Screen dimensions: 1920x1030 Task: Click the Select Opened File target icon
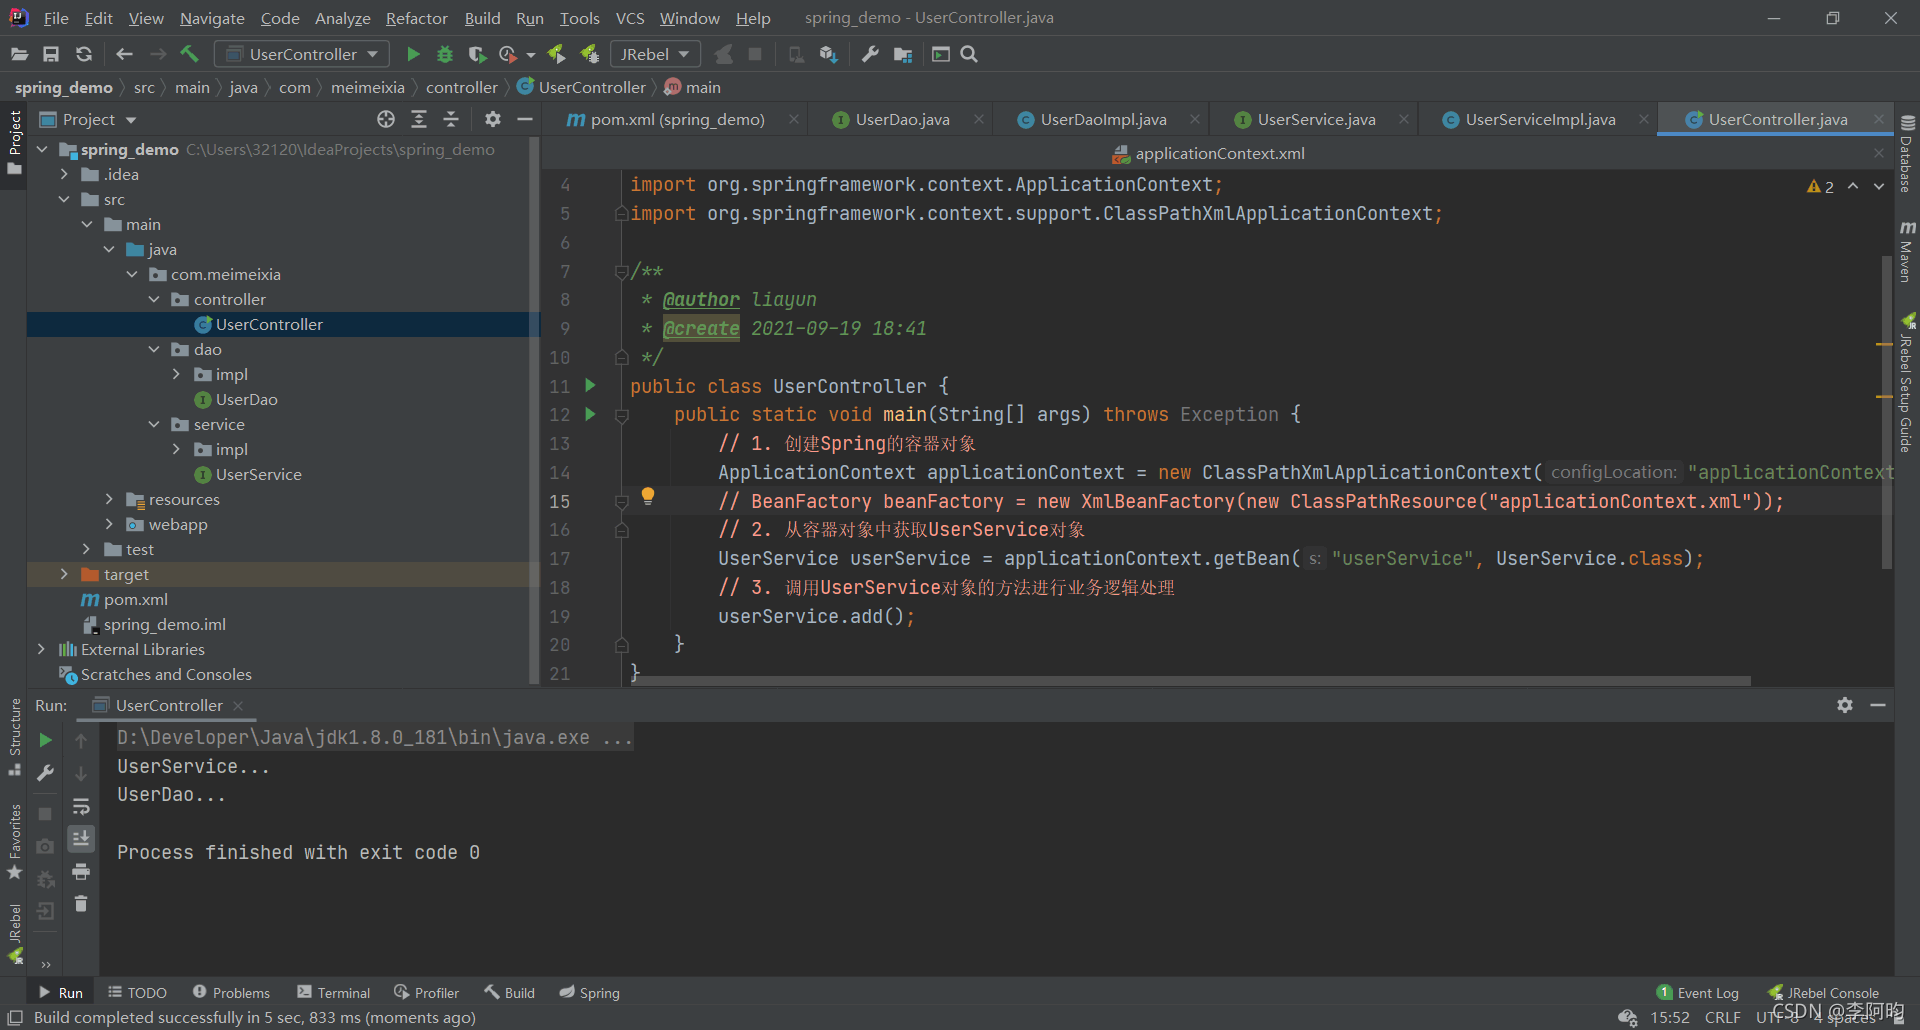pos(386,119)
